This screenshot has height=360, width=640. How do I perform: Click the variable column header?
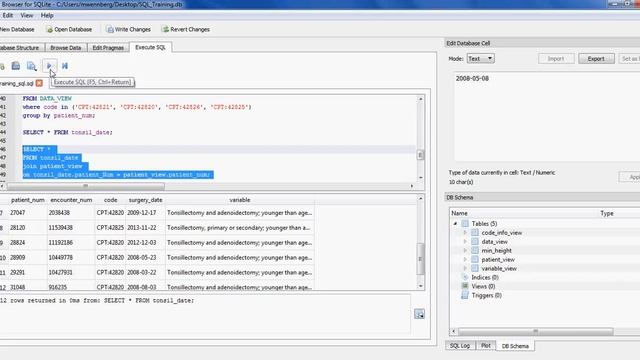(x=240, y=200)
